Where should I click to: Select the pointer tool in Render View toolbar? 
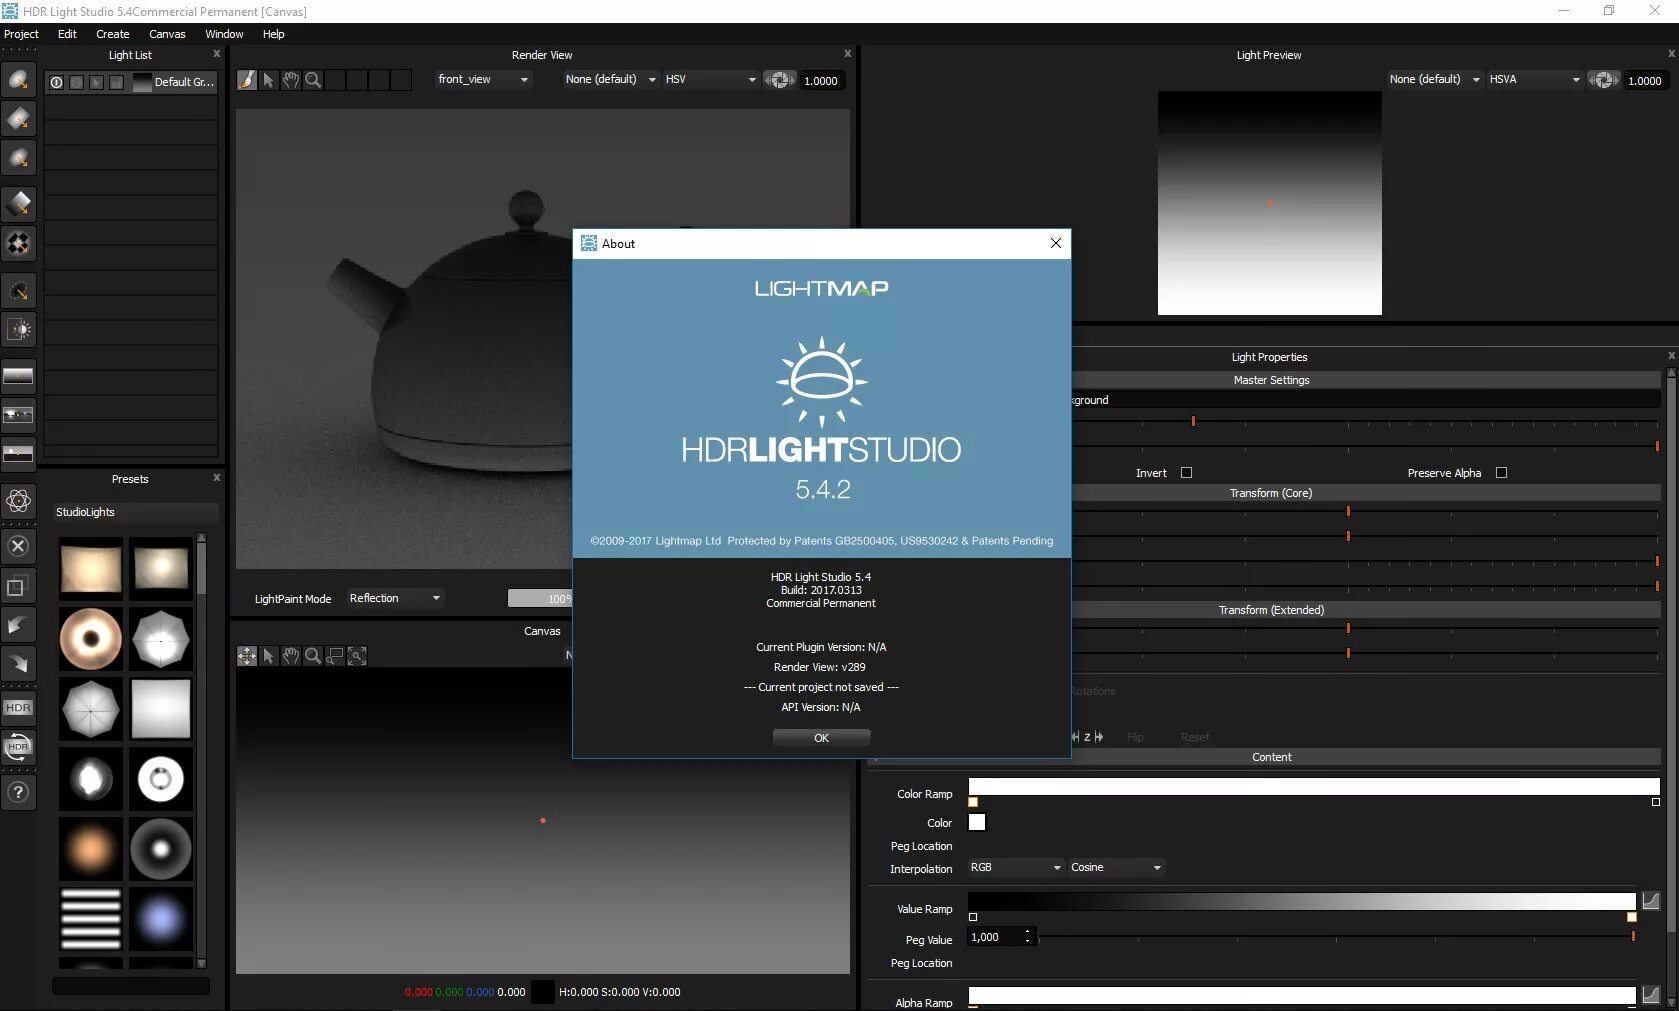[268, 80]
